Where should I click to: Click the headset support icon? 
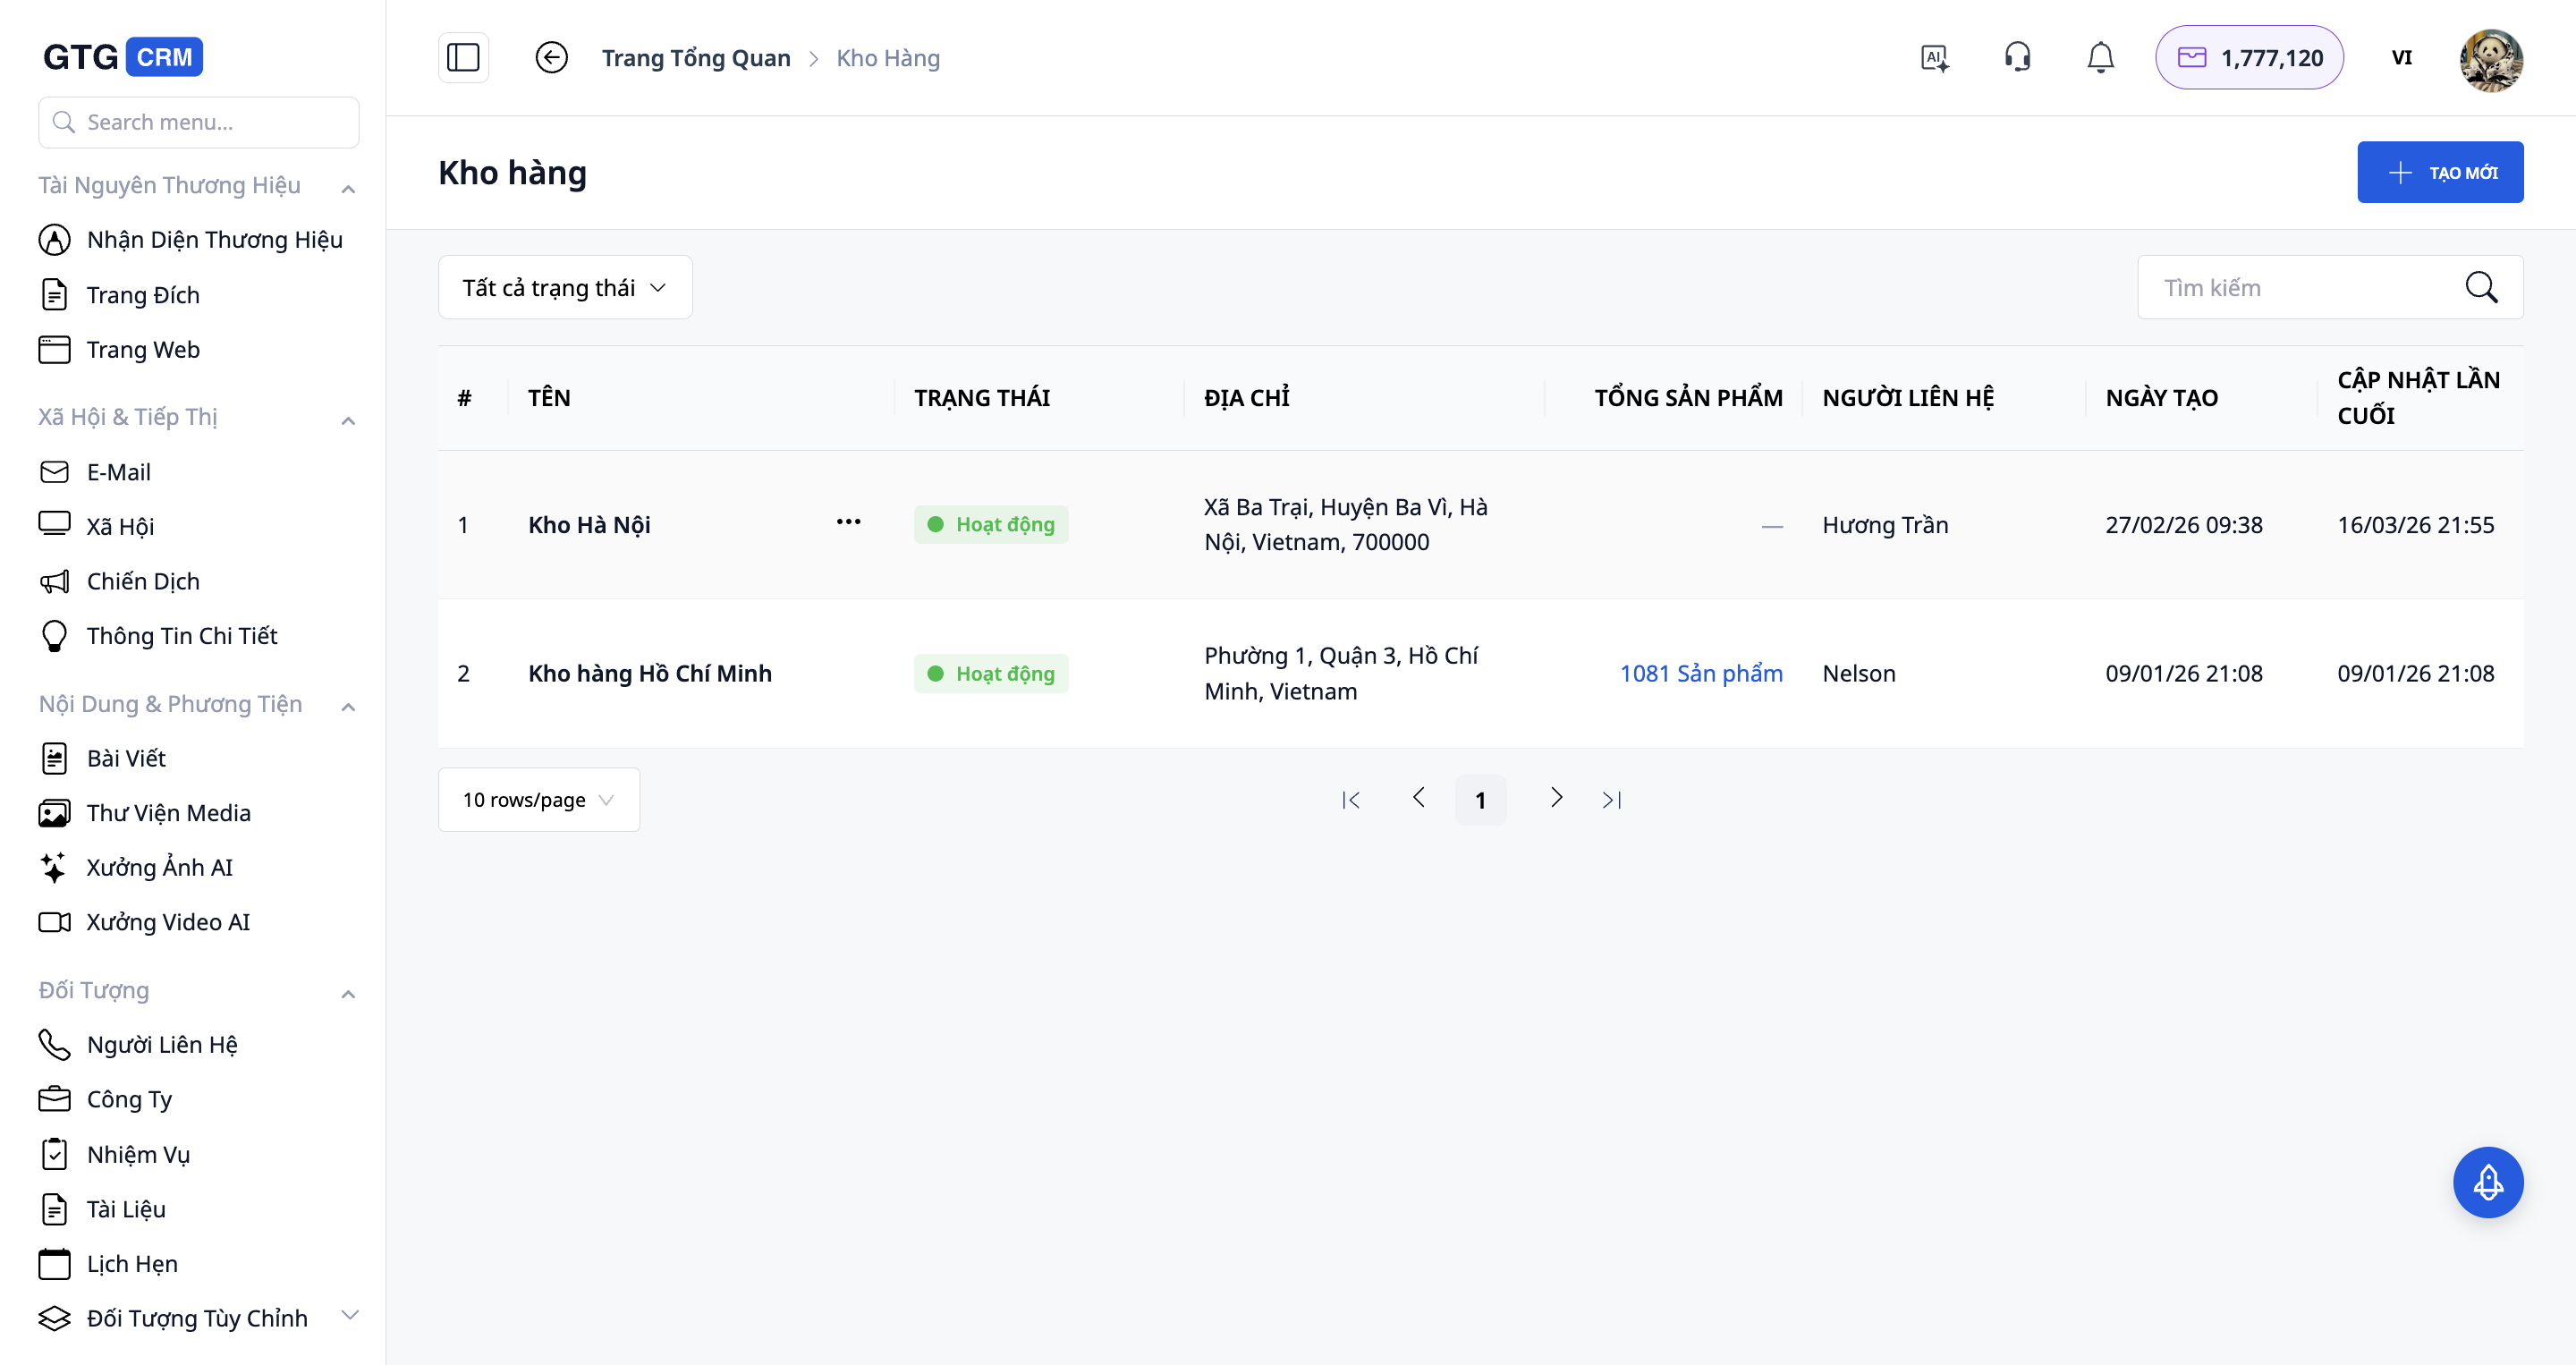click(x=2017, y=58)
